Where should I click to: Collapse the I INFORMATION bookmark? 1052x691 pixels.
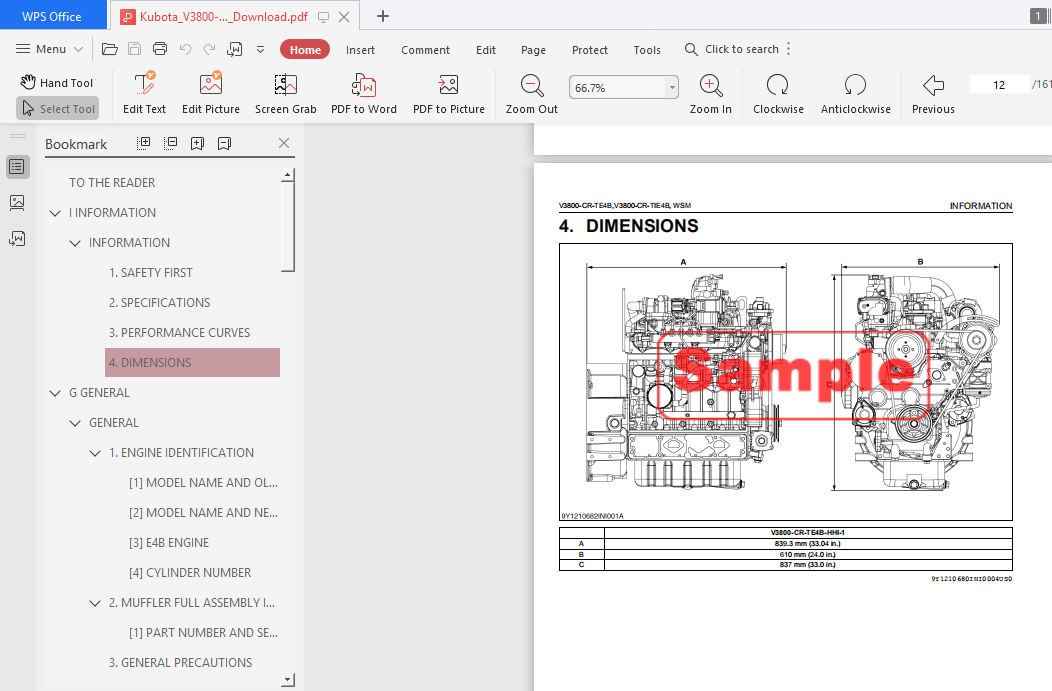(55, 213)
